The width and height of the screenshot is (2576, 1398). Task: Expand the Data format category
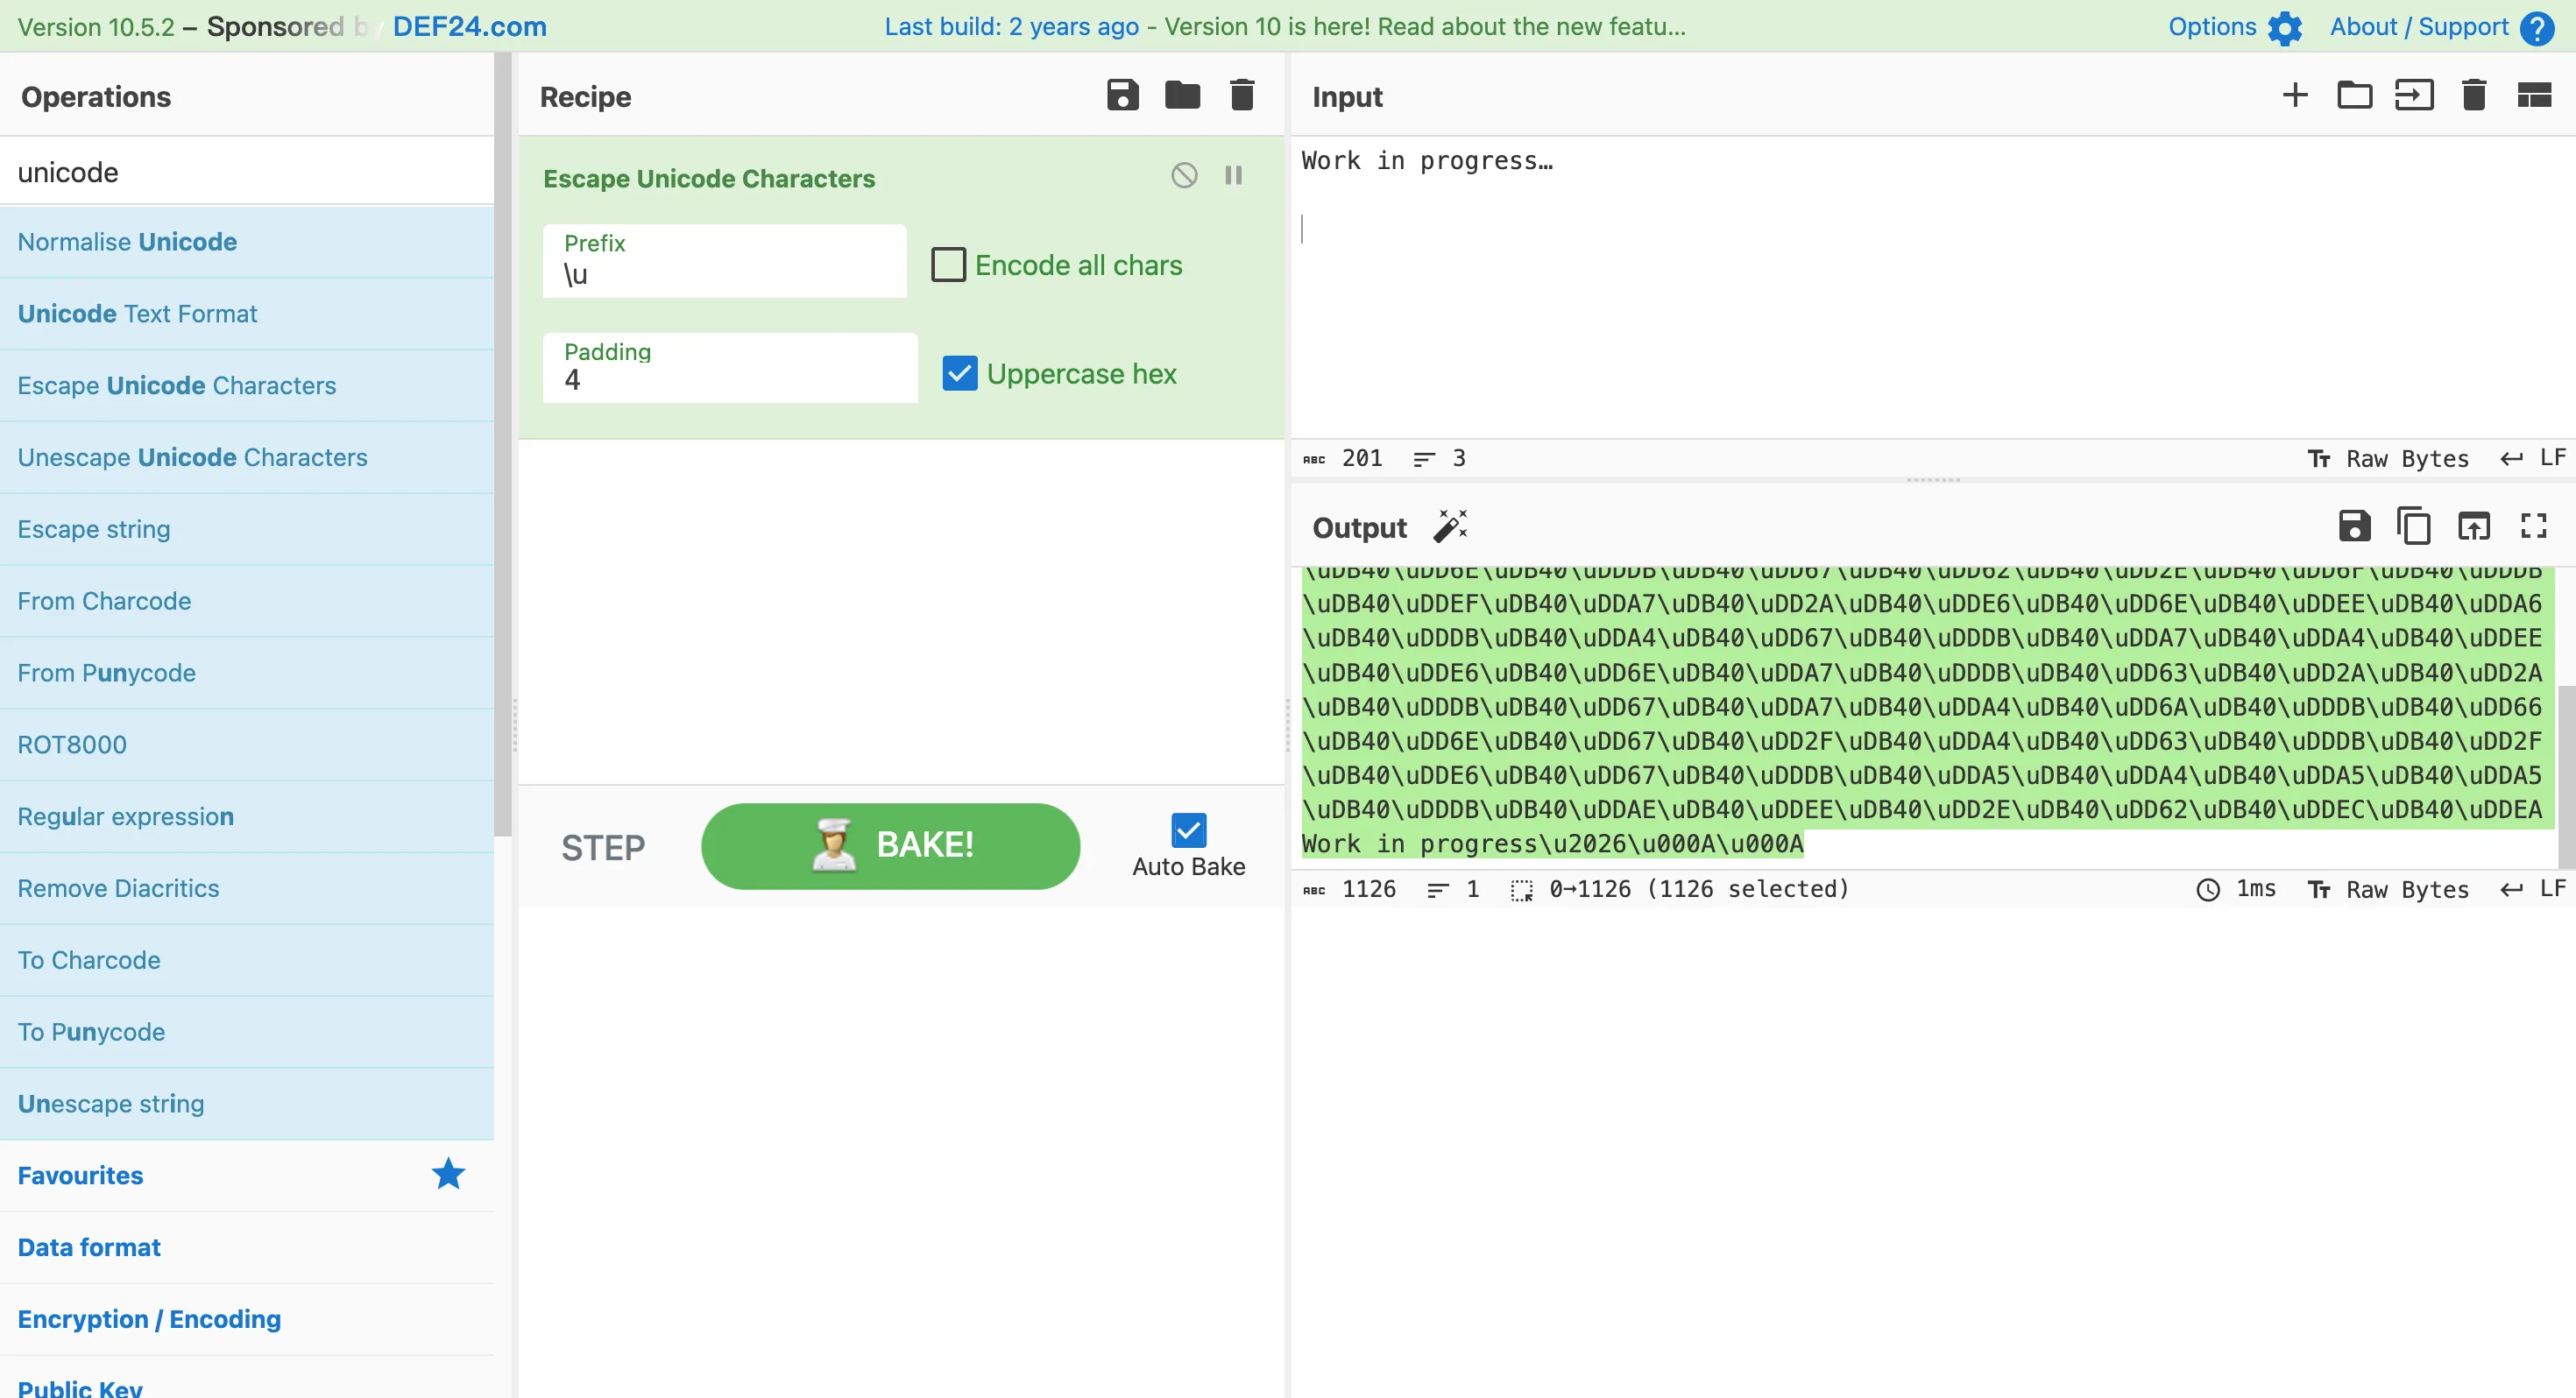[89, 1247]
